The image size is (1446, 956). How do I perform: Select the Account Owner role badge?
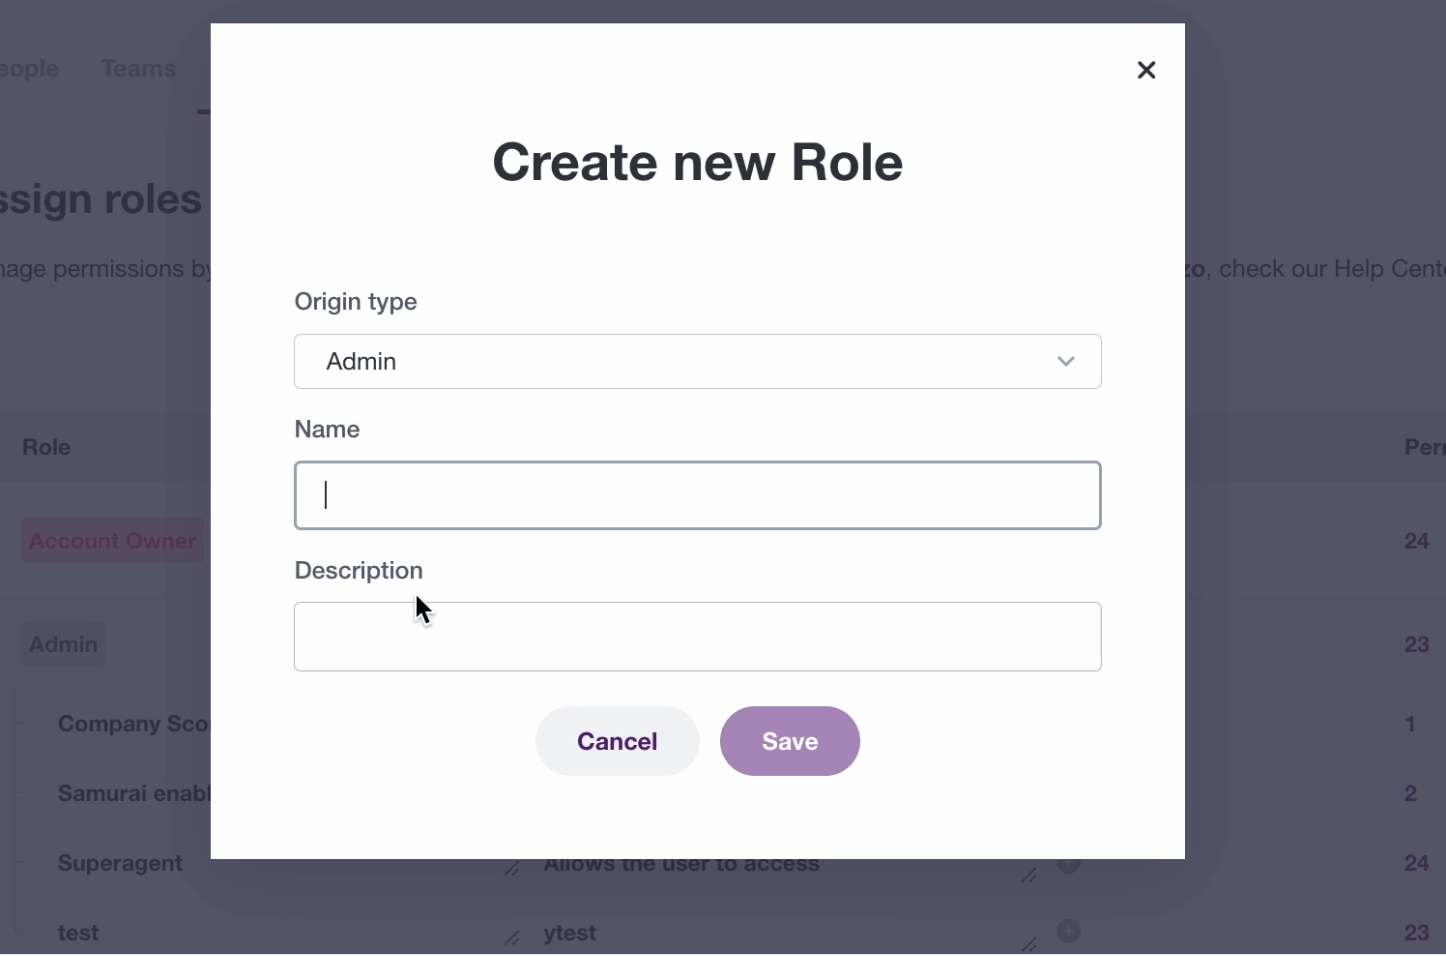(113, 541)
